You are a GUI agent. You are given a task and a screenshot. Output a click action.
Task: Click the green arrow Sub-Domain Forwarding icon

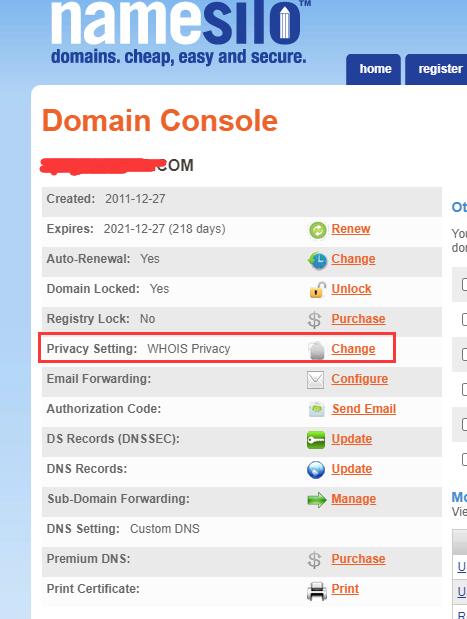(317, 500)
